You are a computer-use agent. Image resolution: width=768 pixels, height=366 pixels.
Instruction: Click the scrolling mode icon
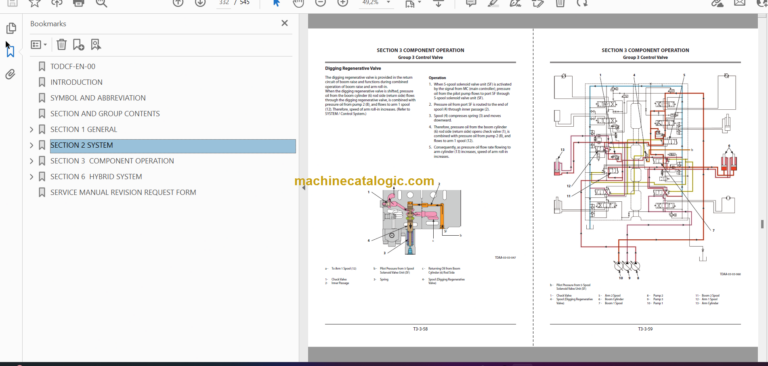click(438, 3)
